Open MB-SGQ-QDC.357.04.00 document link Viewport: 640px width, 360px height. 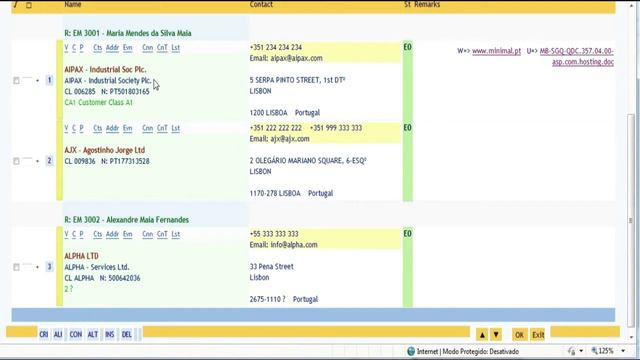[x=576, y=51]
